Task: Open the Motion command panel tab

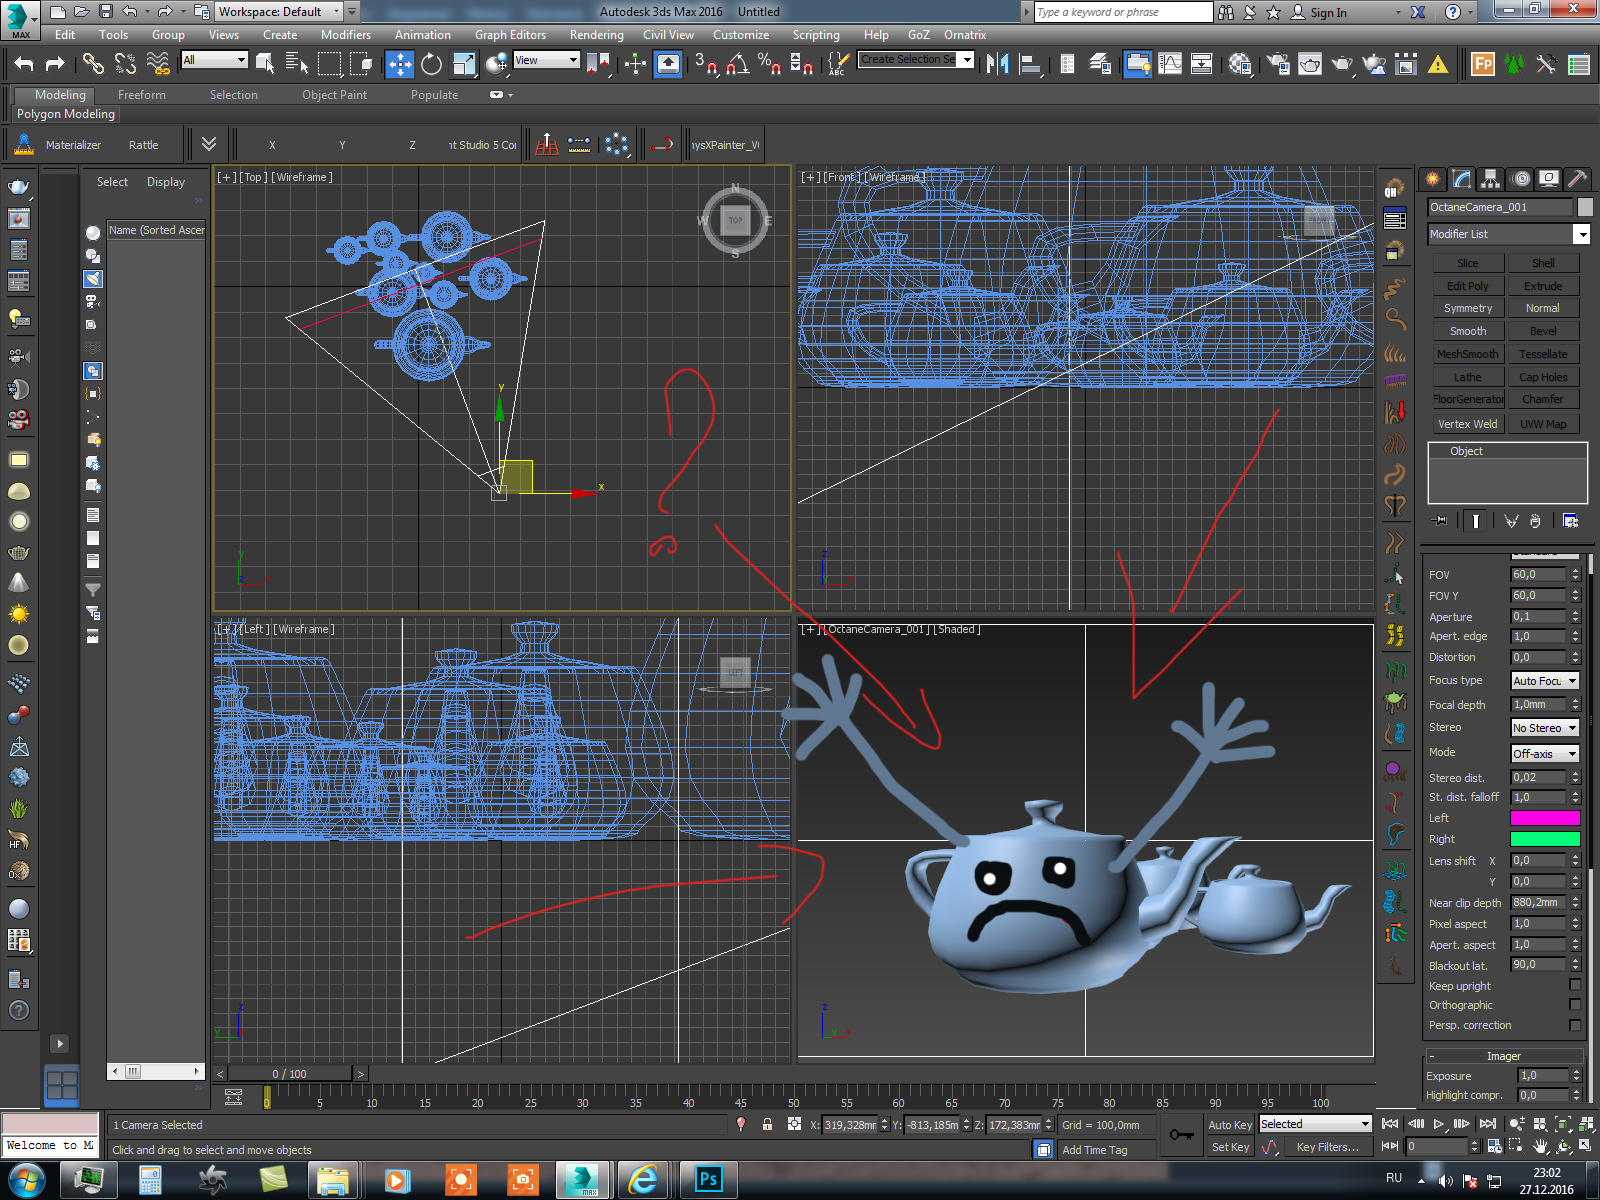Action: point(1520,178)
